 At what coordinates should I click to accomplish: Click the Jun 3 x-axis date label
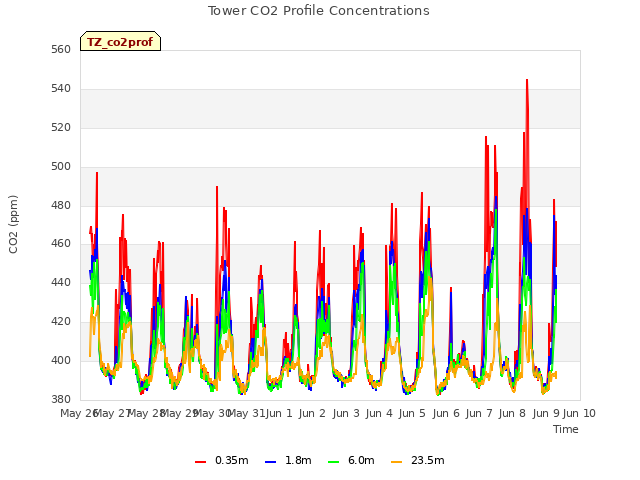(346, 413)
